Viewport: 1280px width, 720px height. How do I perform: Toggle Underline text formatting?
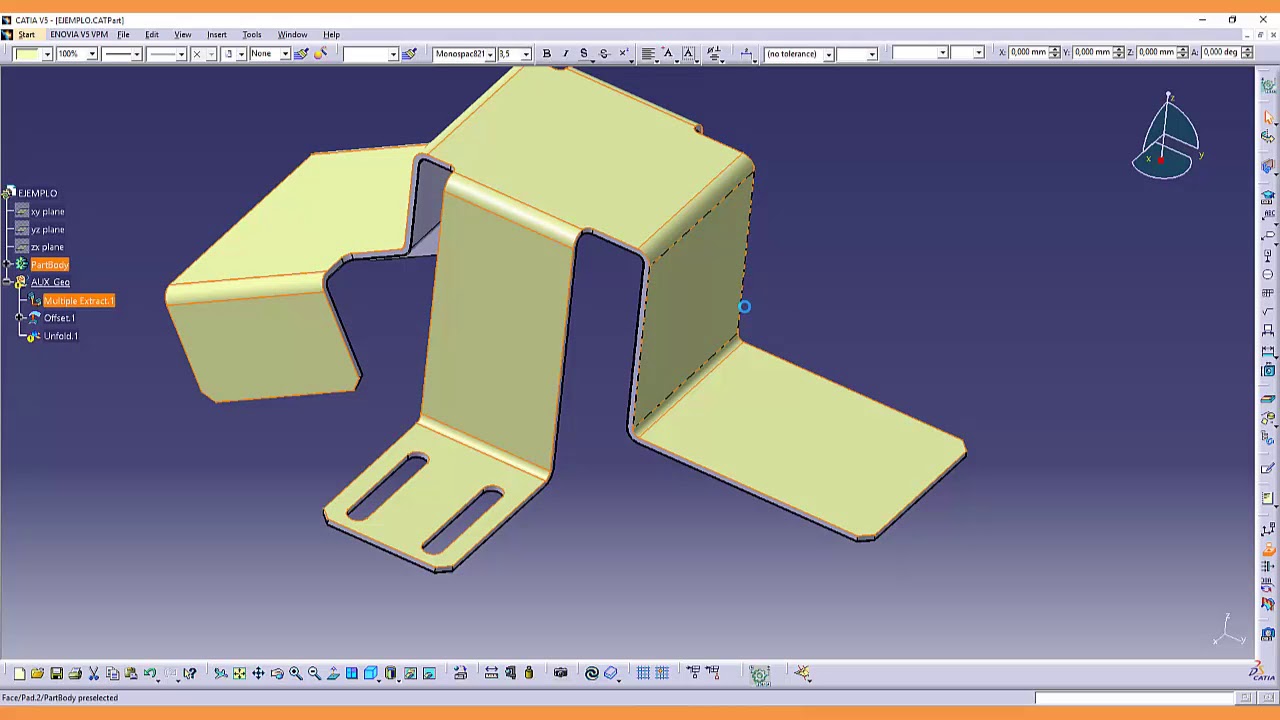pos(584,53)
